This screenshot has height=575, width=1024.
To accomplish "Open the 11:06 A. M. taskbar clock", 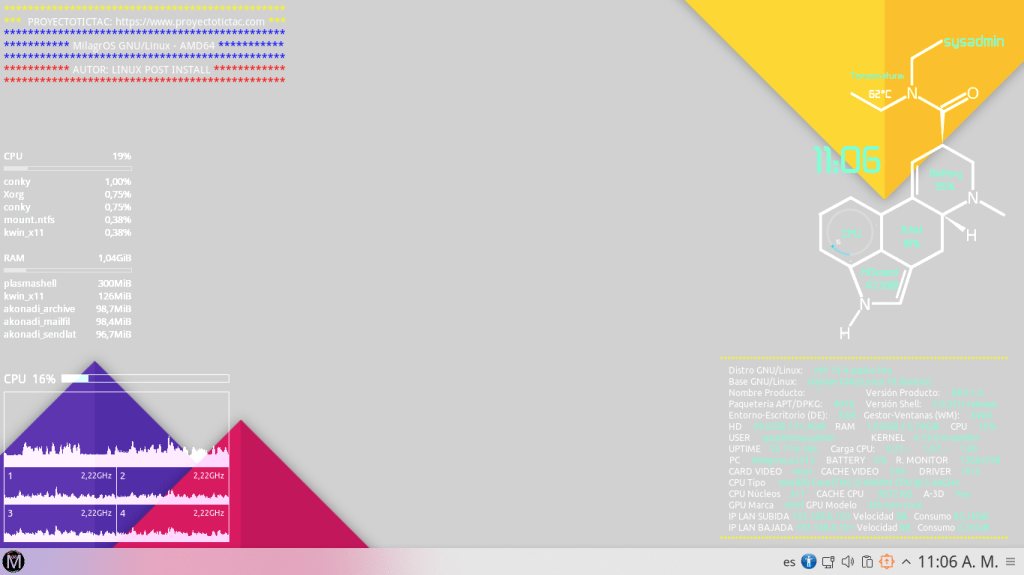I will click(956, 561).
